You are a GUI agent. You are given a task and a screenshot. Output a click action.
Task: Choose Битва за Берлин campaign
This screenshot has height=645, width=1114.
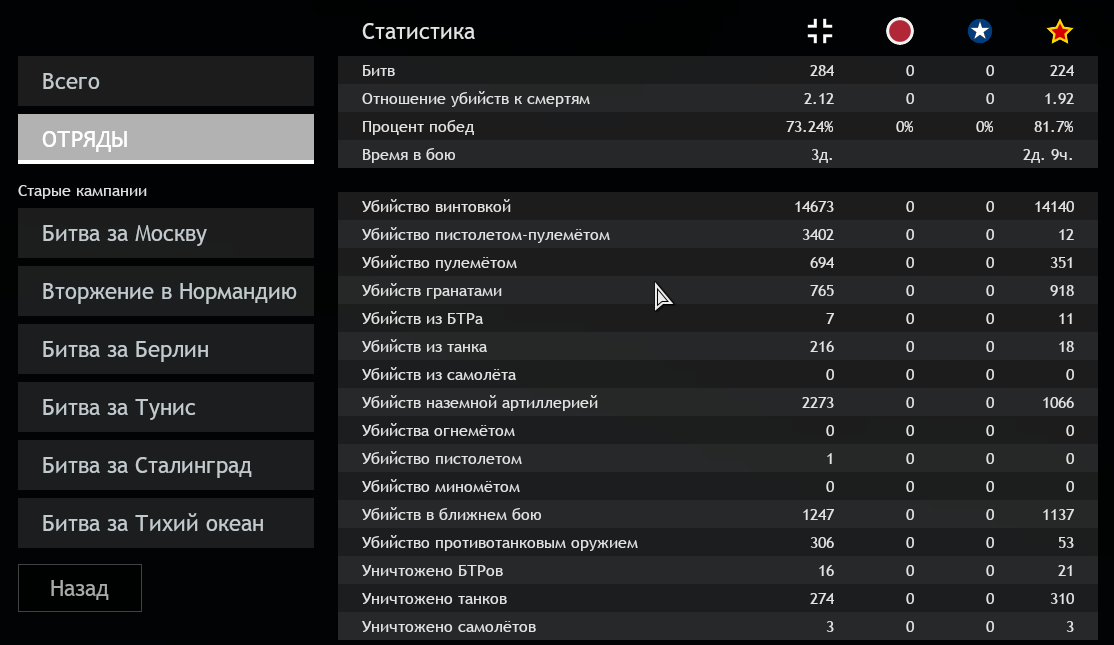tap(166, 350)
